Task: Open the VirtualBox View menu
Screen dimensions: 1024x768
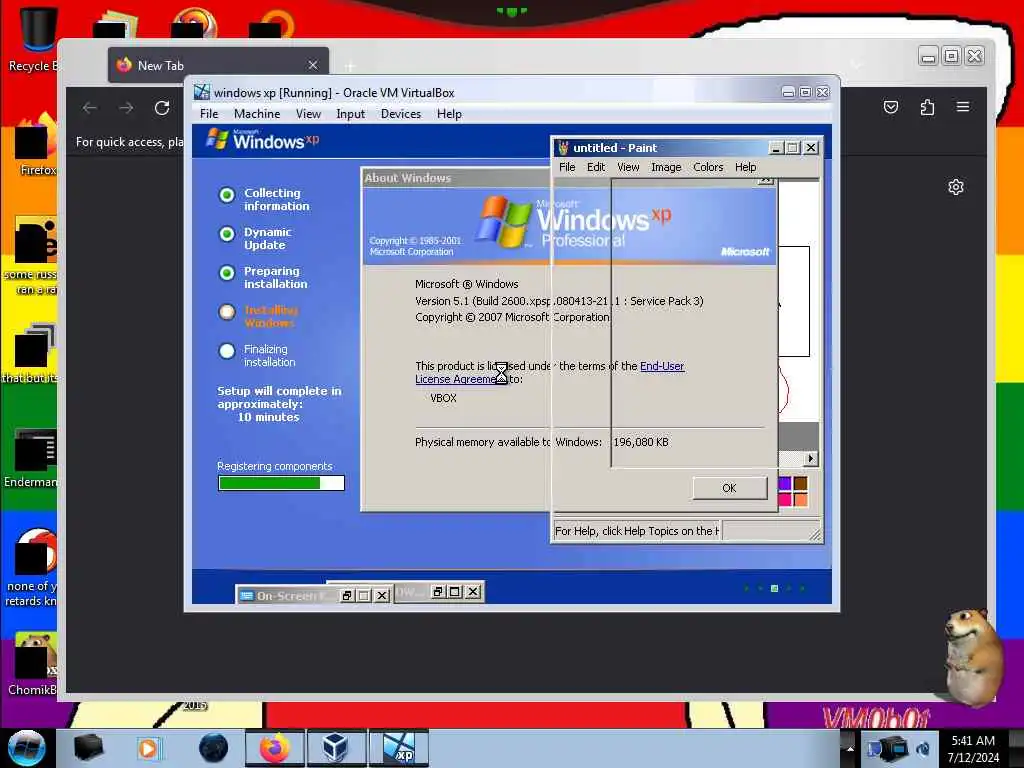Action: (x=308, y=114)
